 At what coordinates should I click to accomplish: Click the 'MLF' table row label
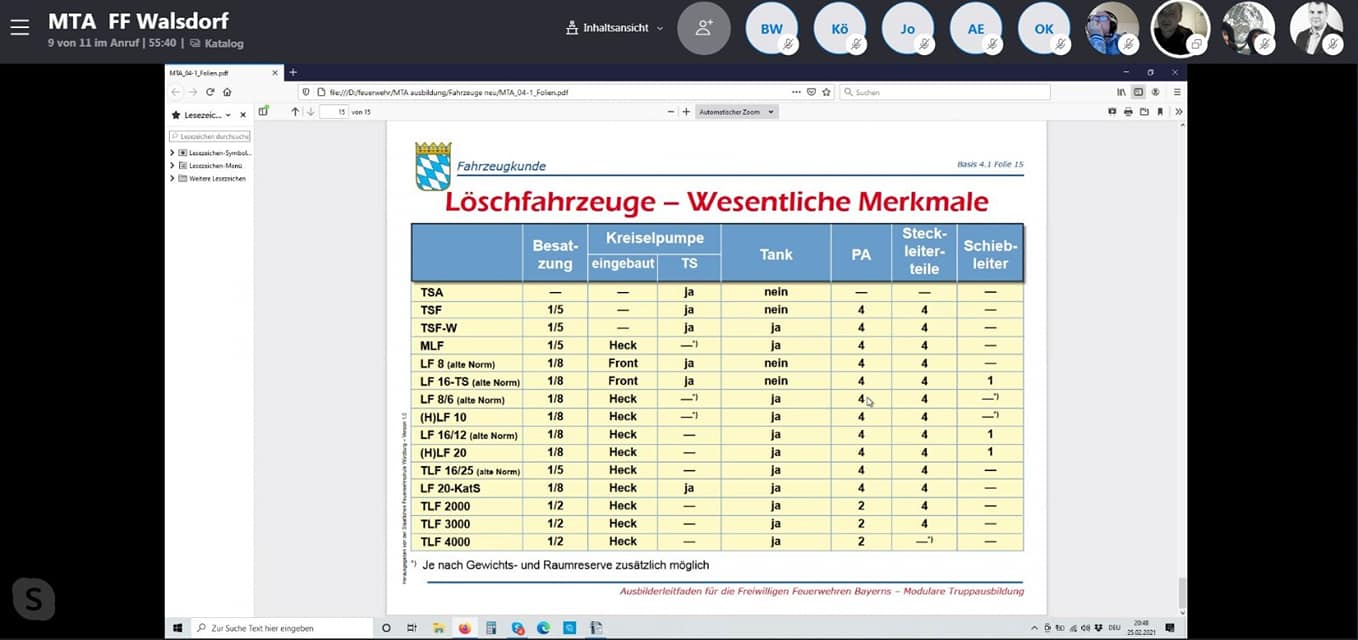[432, 345]
